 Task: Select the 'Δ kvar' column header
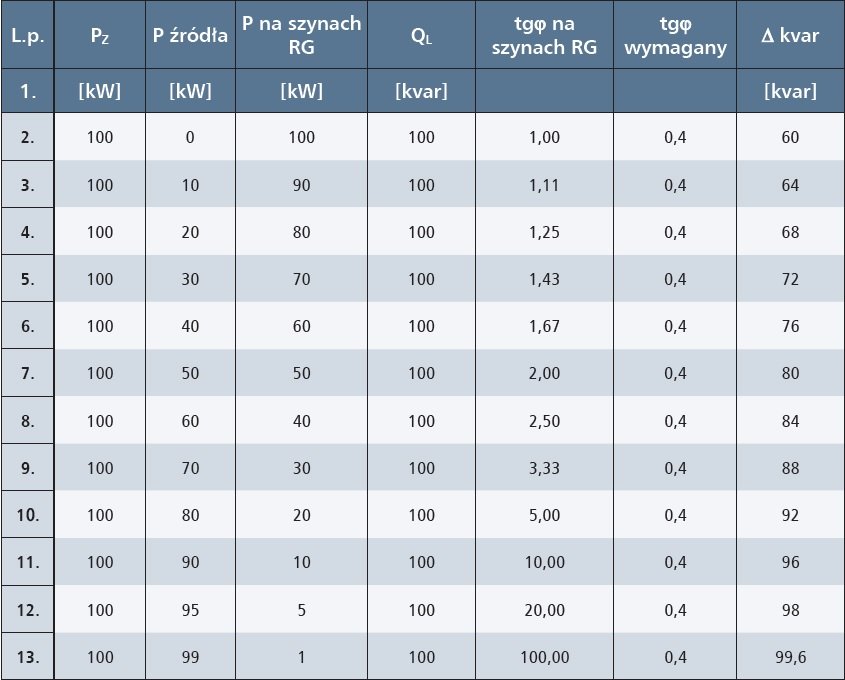[x=790, y=36]
